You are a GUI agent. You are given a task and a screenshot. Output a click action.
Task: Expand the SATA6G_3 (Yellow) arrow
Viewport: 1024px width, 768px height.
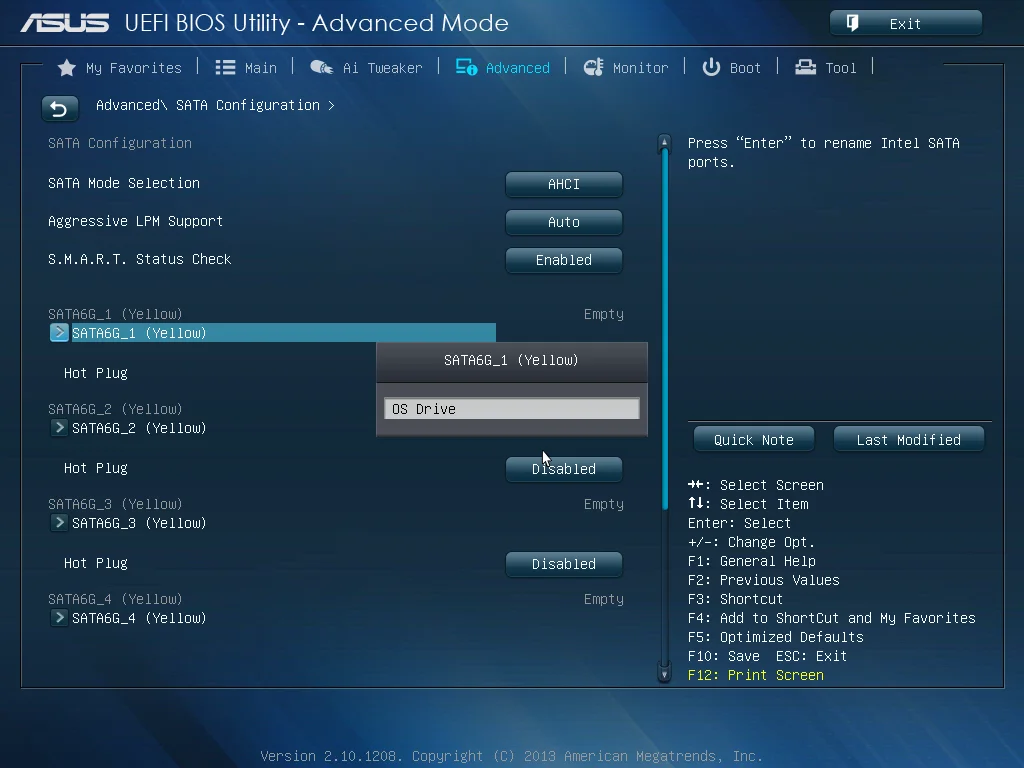[x=59, y=522]
